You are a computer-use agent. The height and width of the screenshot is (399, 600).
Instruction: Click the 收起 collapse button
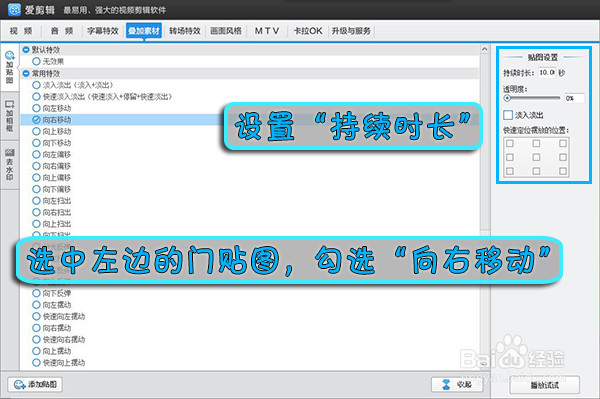coord(457,384)
